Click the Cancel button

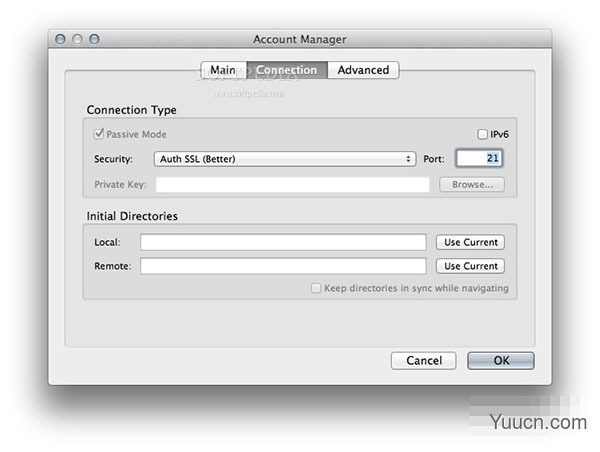(424, 361)
